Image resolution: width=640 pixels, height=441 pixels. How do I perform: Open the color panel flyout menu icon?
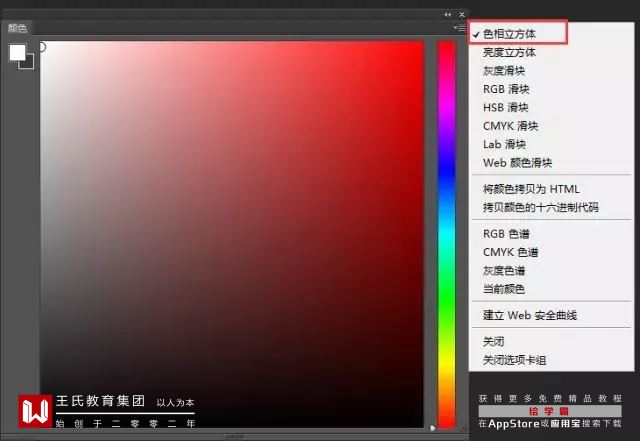pos(460,28)
